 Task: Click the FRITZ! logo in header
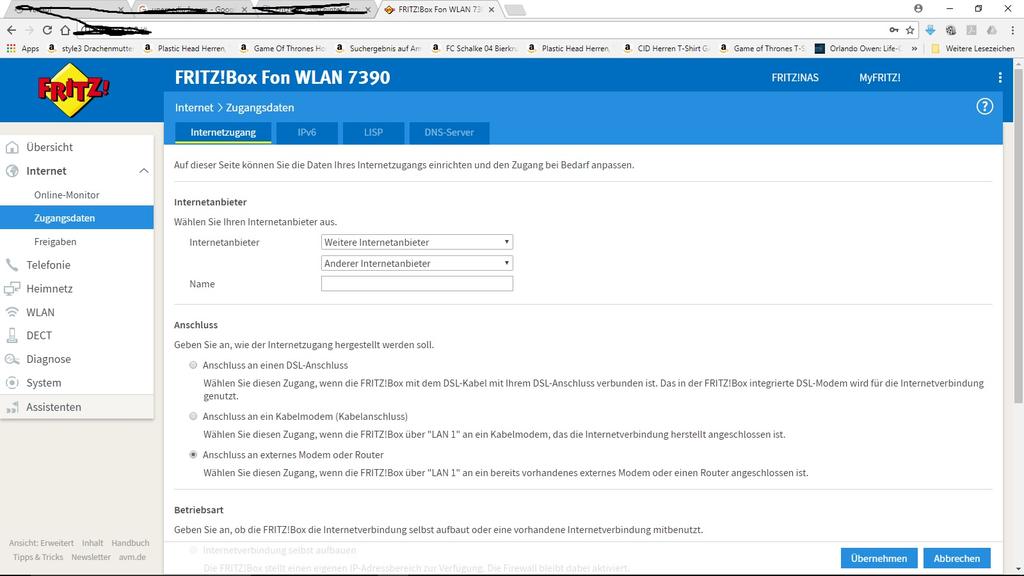(73, 91)
